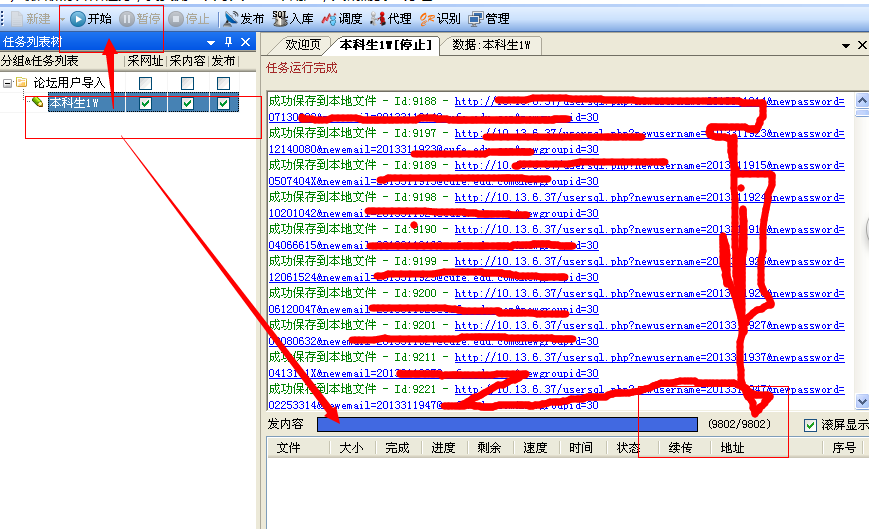The width and height of the screenshot is (869, 529).
Task: Click the log scrollbar up arrow
Action: pos(862,100)
